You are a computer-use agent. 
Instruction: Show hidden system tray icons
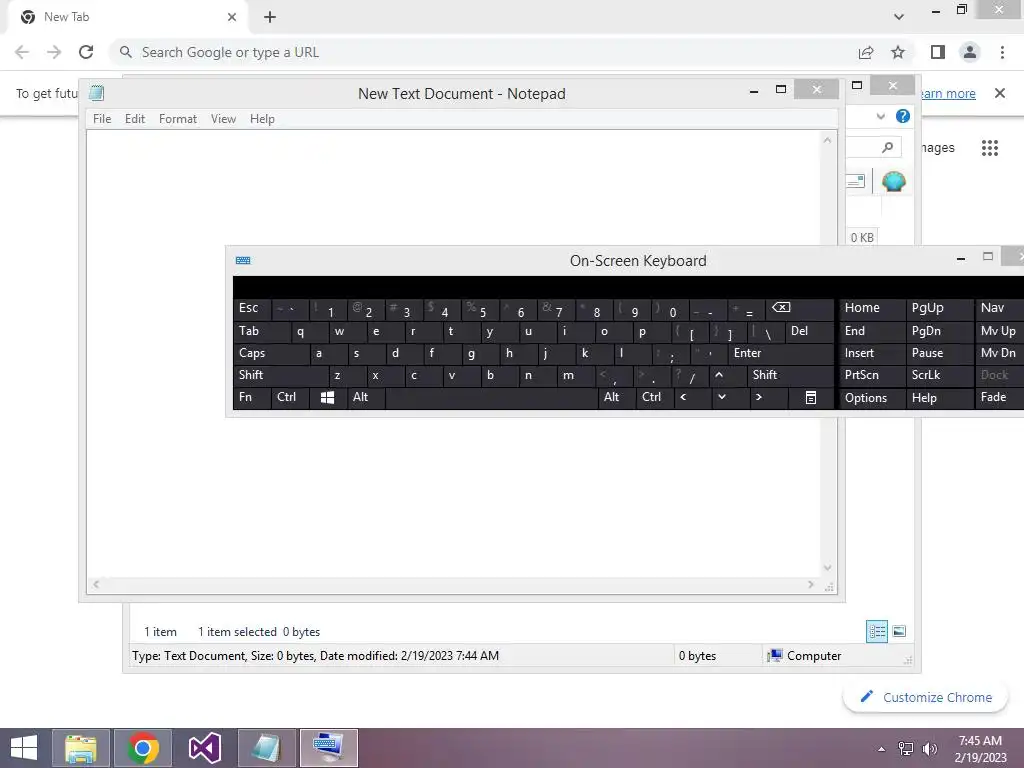tap(882, 749)
